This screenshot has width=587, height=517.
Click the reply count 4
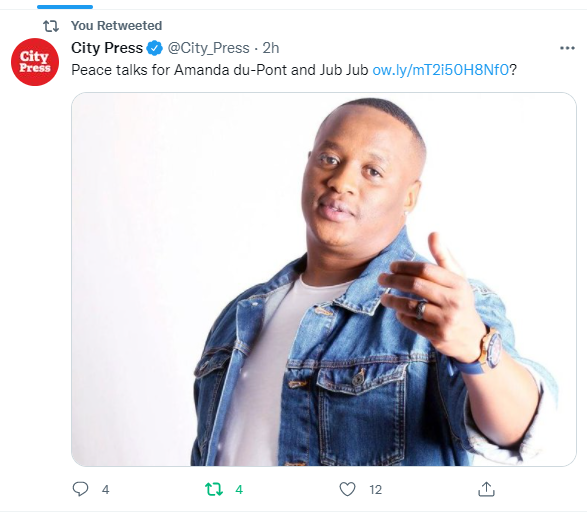(106, 489)
